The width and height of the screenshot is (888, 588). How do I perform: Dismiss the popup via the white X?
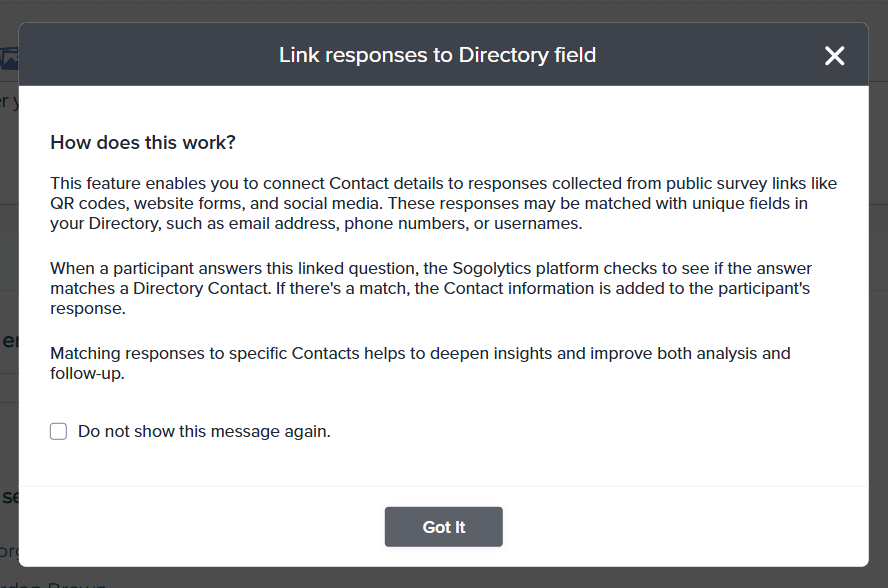coord(834,56)
